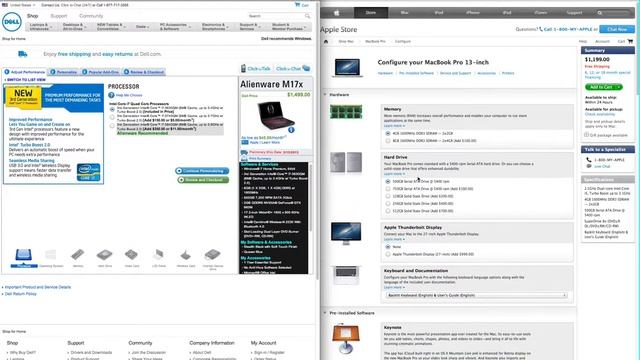Select 512GB Solid State Drive
The image size is (640, 360).
point(388,211)
